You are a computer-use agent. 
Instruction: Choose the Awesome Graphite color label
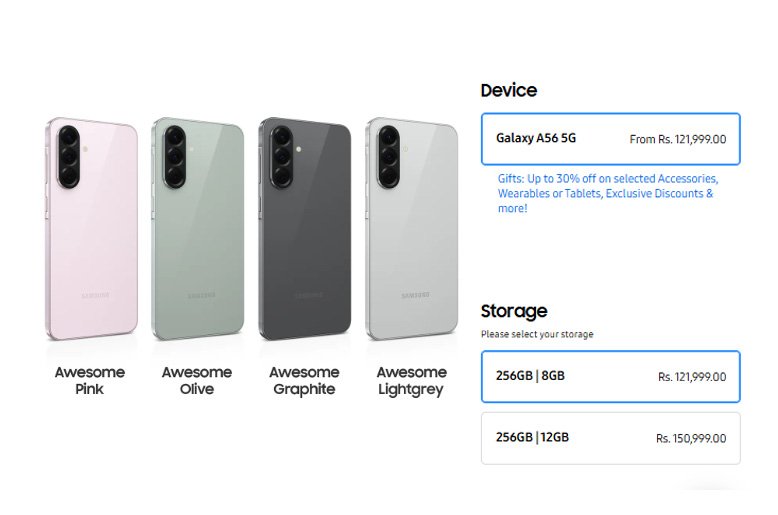pos(304,380)
